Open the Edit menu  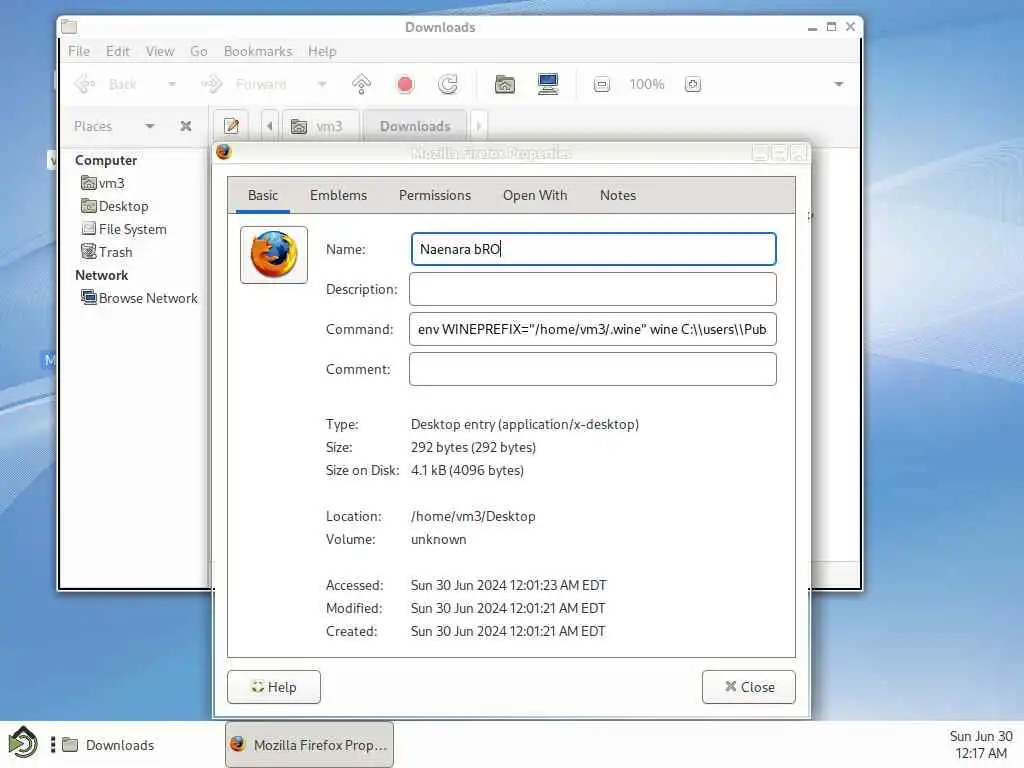click(118, 51)
